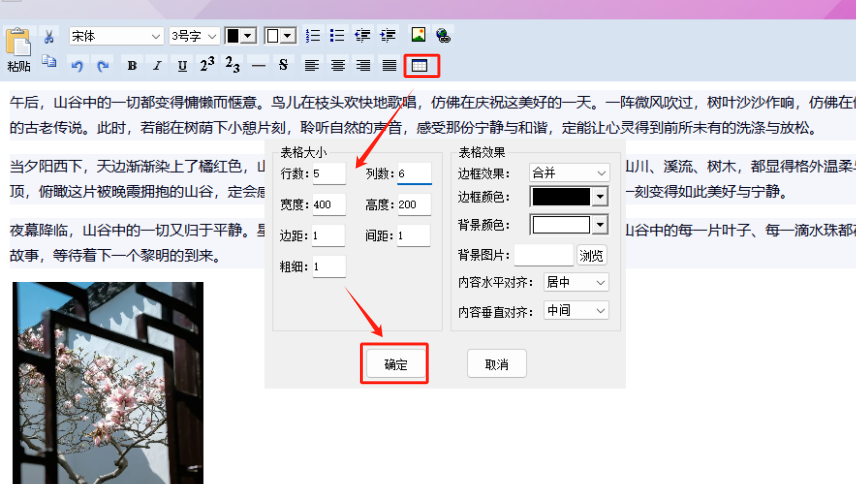Open the toolbar text color dropdown arrow

click(248, 36)
